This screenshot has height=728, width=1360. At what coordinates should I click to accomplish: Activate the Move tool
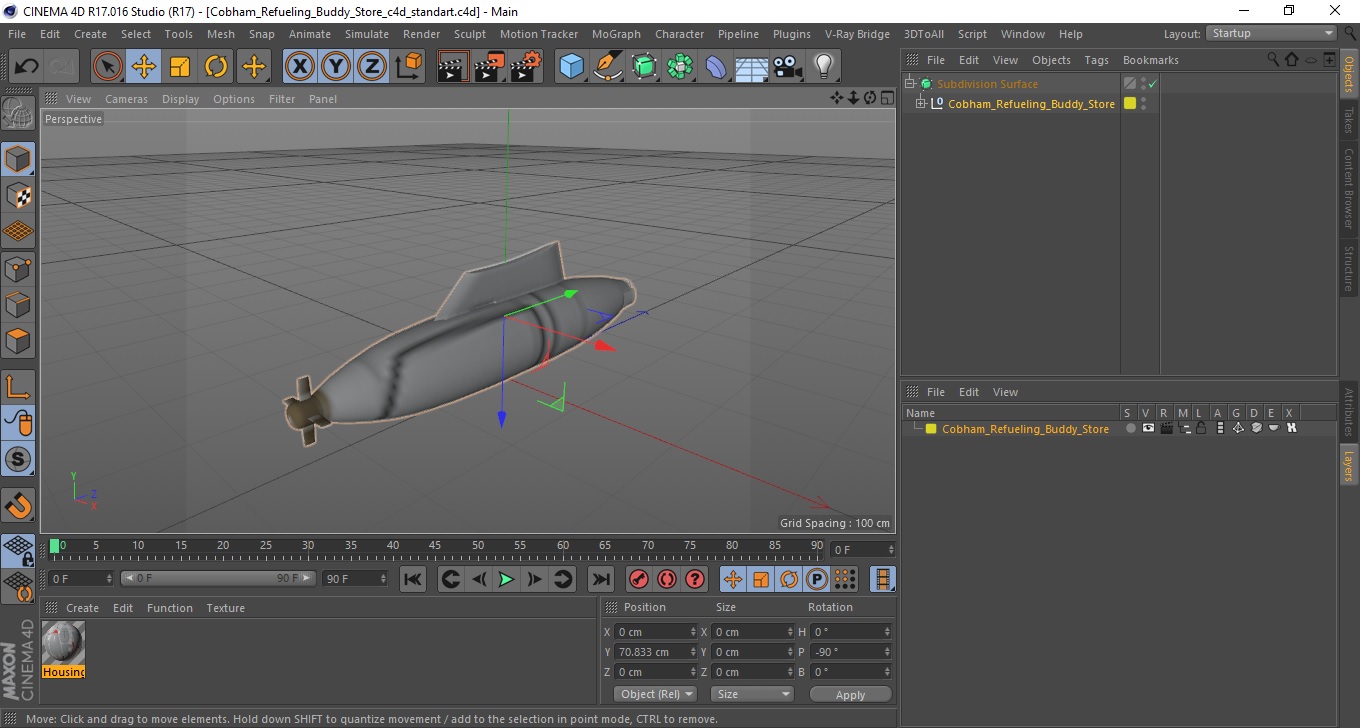[x=144, y=67]
